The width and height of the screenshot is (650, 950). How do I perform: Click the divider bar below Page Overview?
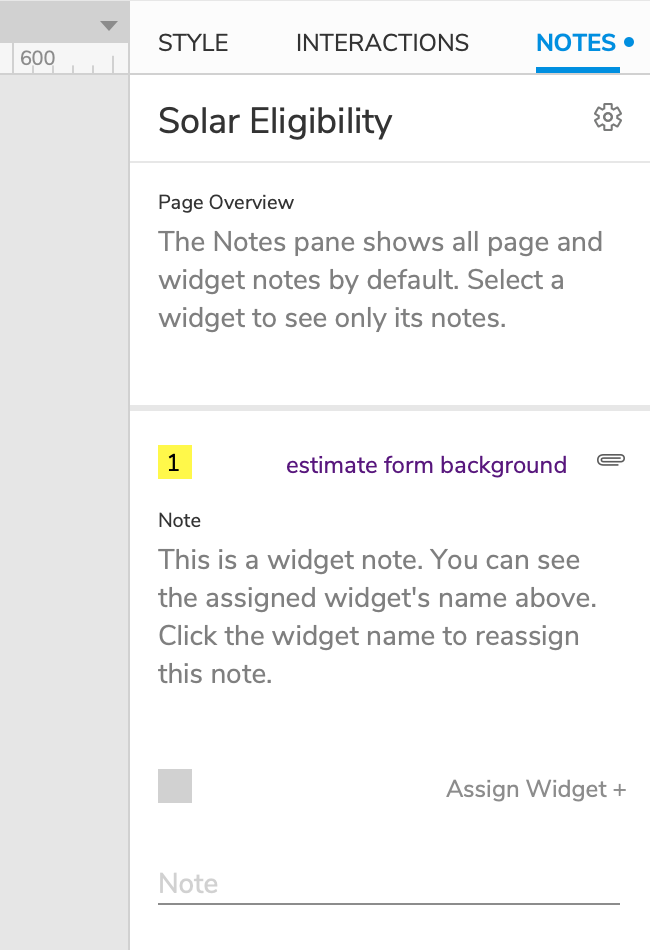(x=390, y=407)
